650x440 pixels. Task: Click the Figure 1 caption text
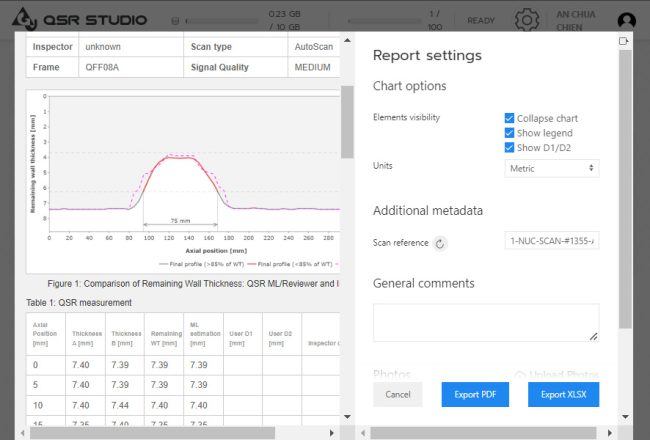[x=193, y=284]
